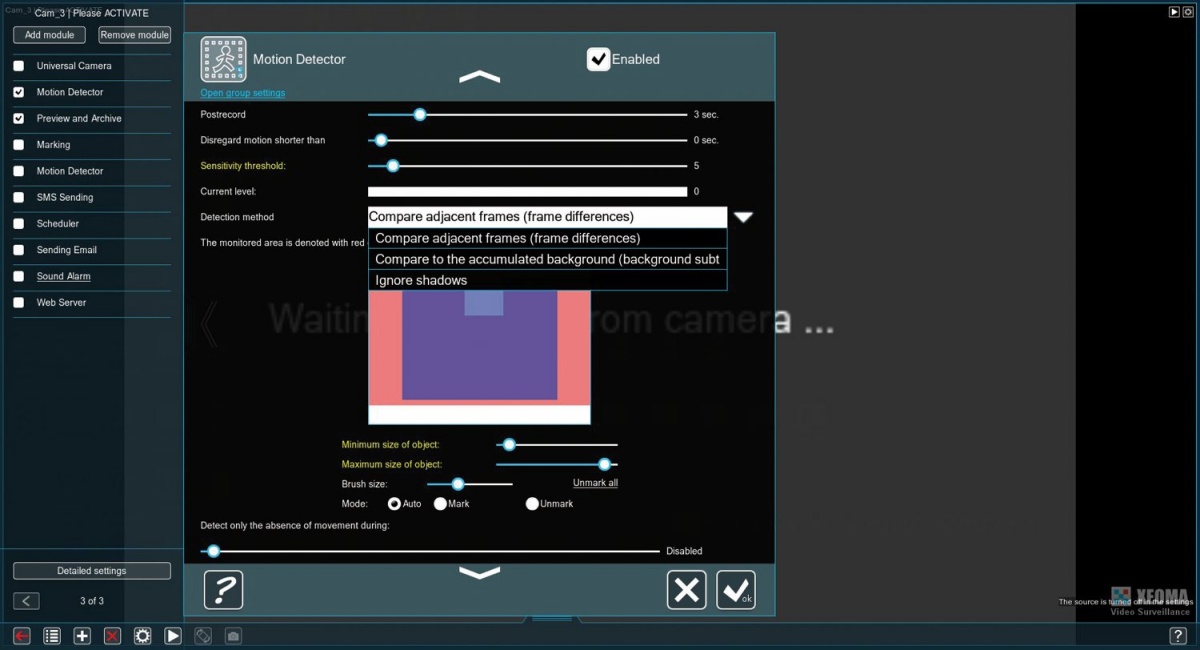The width and height of the screenshot is (1200, 650).
Task: Open the list view icon in bottom toolbar
Action: tap(52, 636)
